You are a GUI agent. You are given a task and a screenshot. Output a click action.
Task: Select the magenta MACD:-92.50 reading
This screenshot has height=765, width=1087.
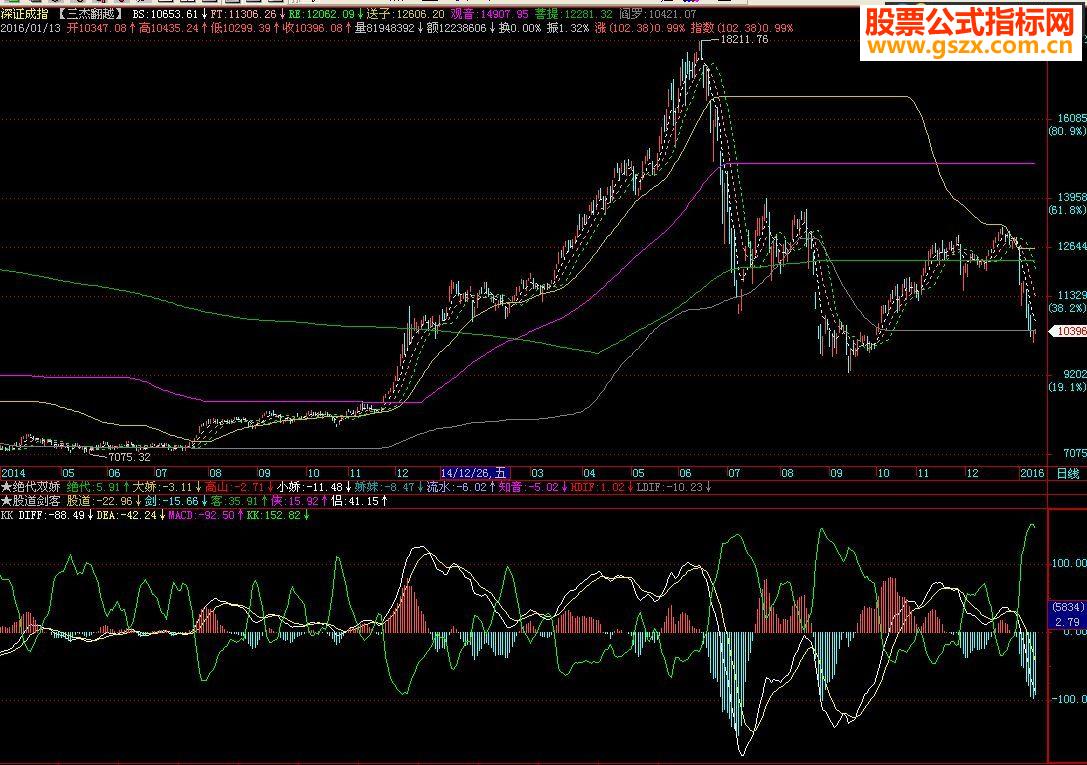pyautogui.click(x=201, y=516)
